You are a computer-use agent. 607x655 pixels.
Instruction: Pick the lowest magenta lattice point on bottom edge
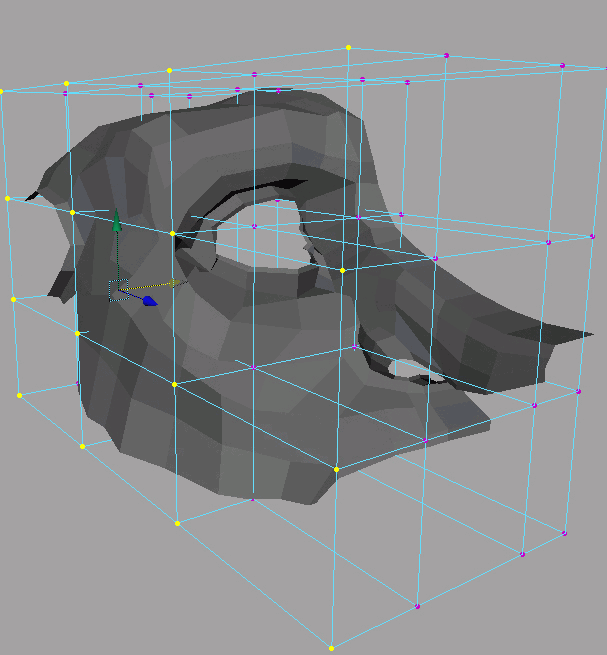tap(417, 606)
